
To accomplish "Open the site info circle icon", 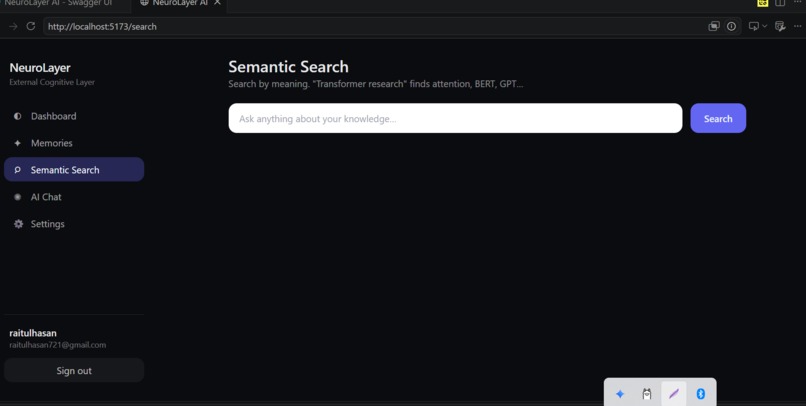I will [731, 26].
